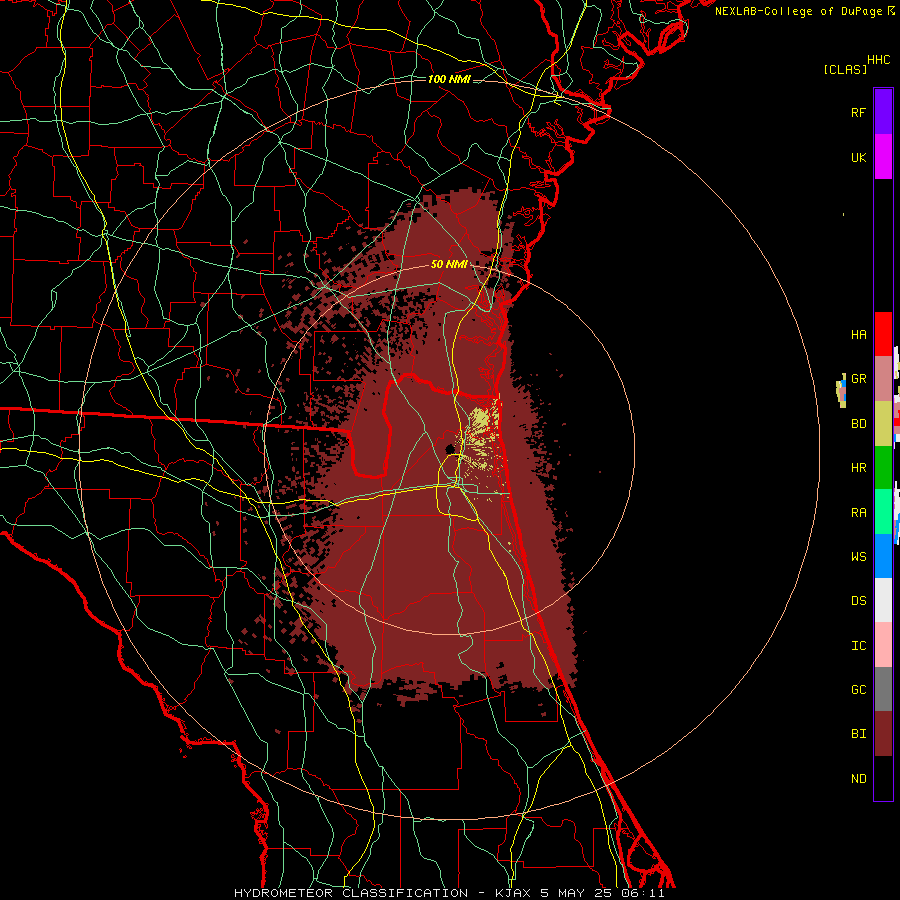Click the Hydrometeor Classification KJAX title caption

point(449,893)
